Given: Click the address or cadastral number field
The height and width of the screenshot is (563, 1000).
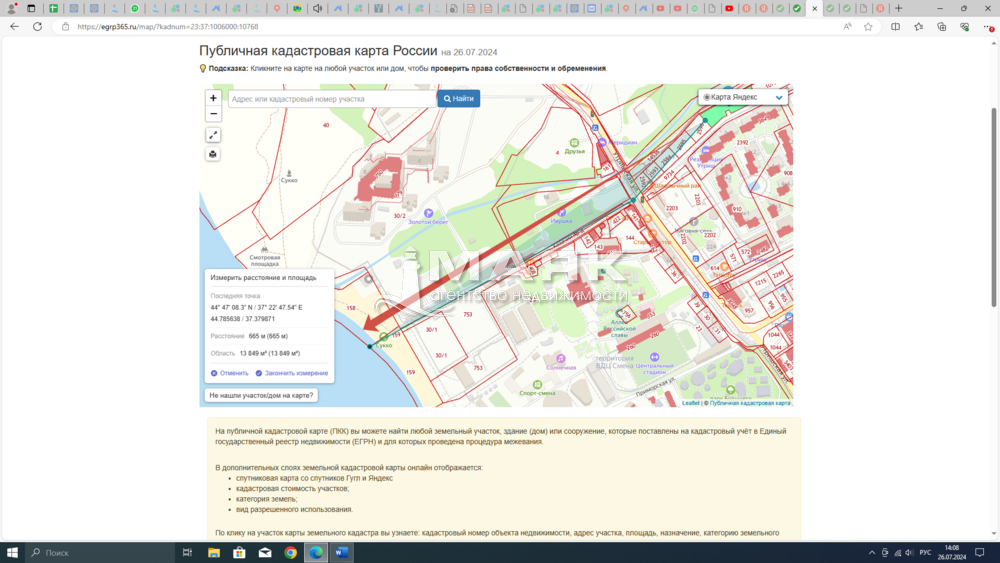Looking at the screenshot, I should [x=332, y=99].
